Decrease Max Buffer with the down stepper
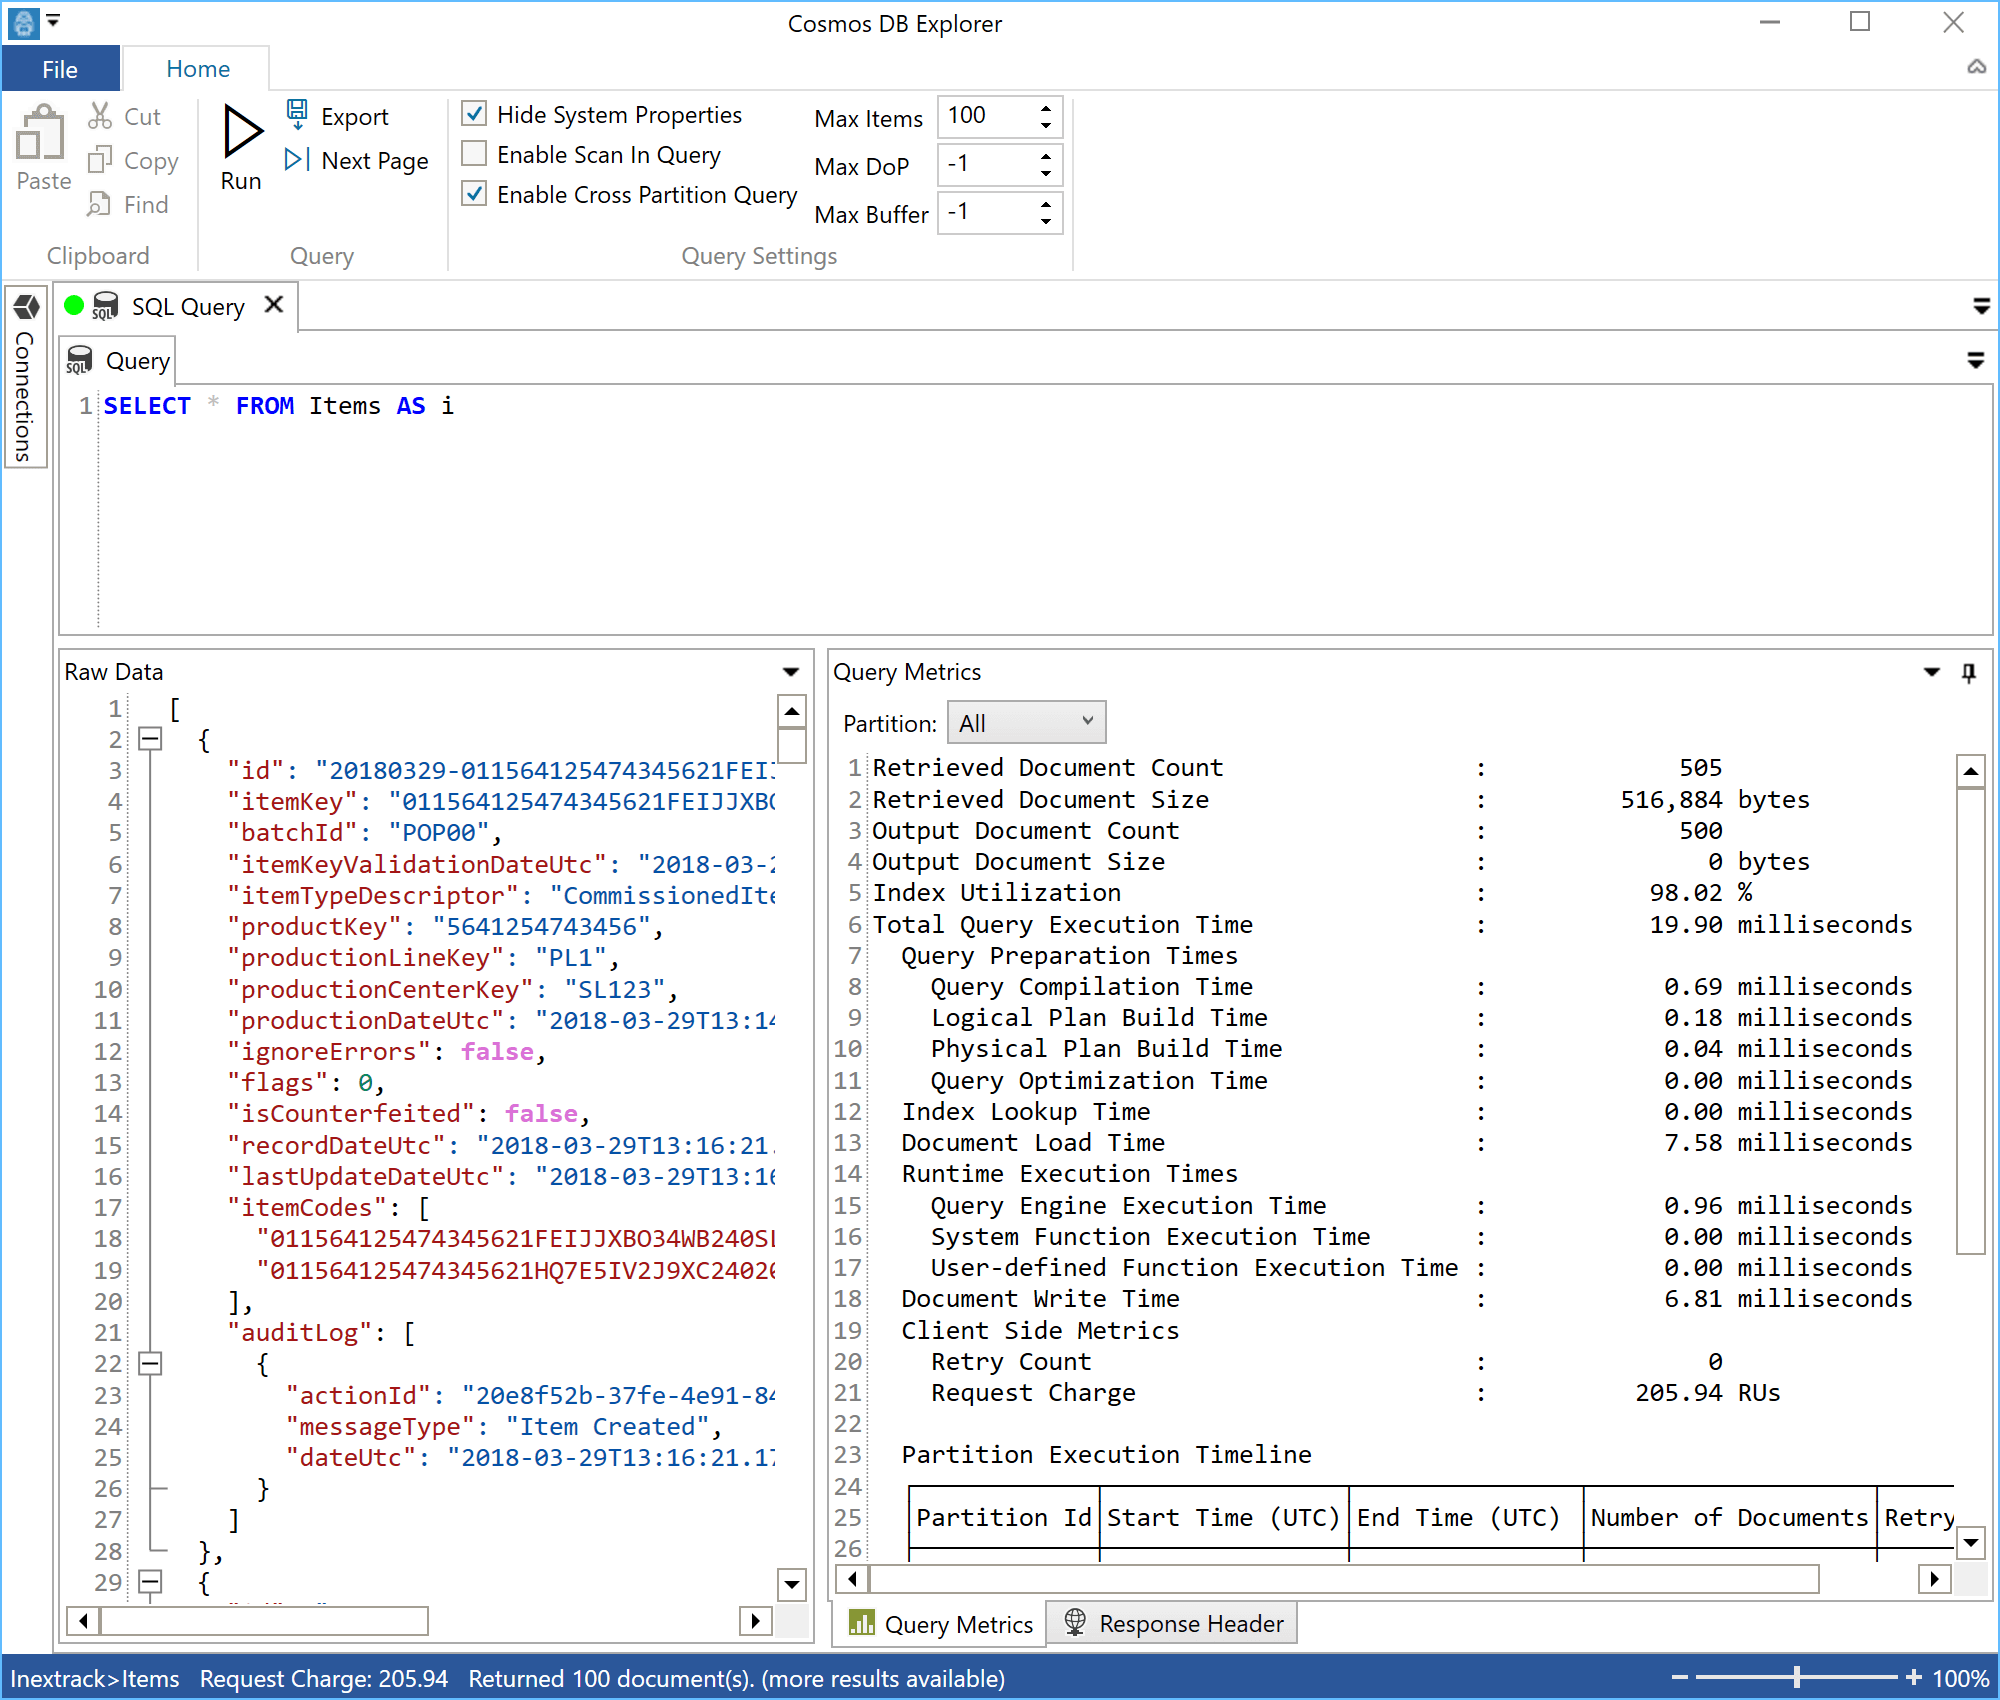 1046,222
